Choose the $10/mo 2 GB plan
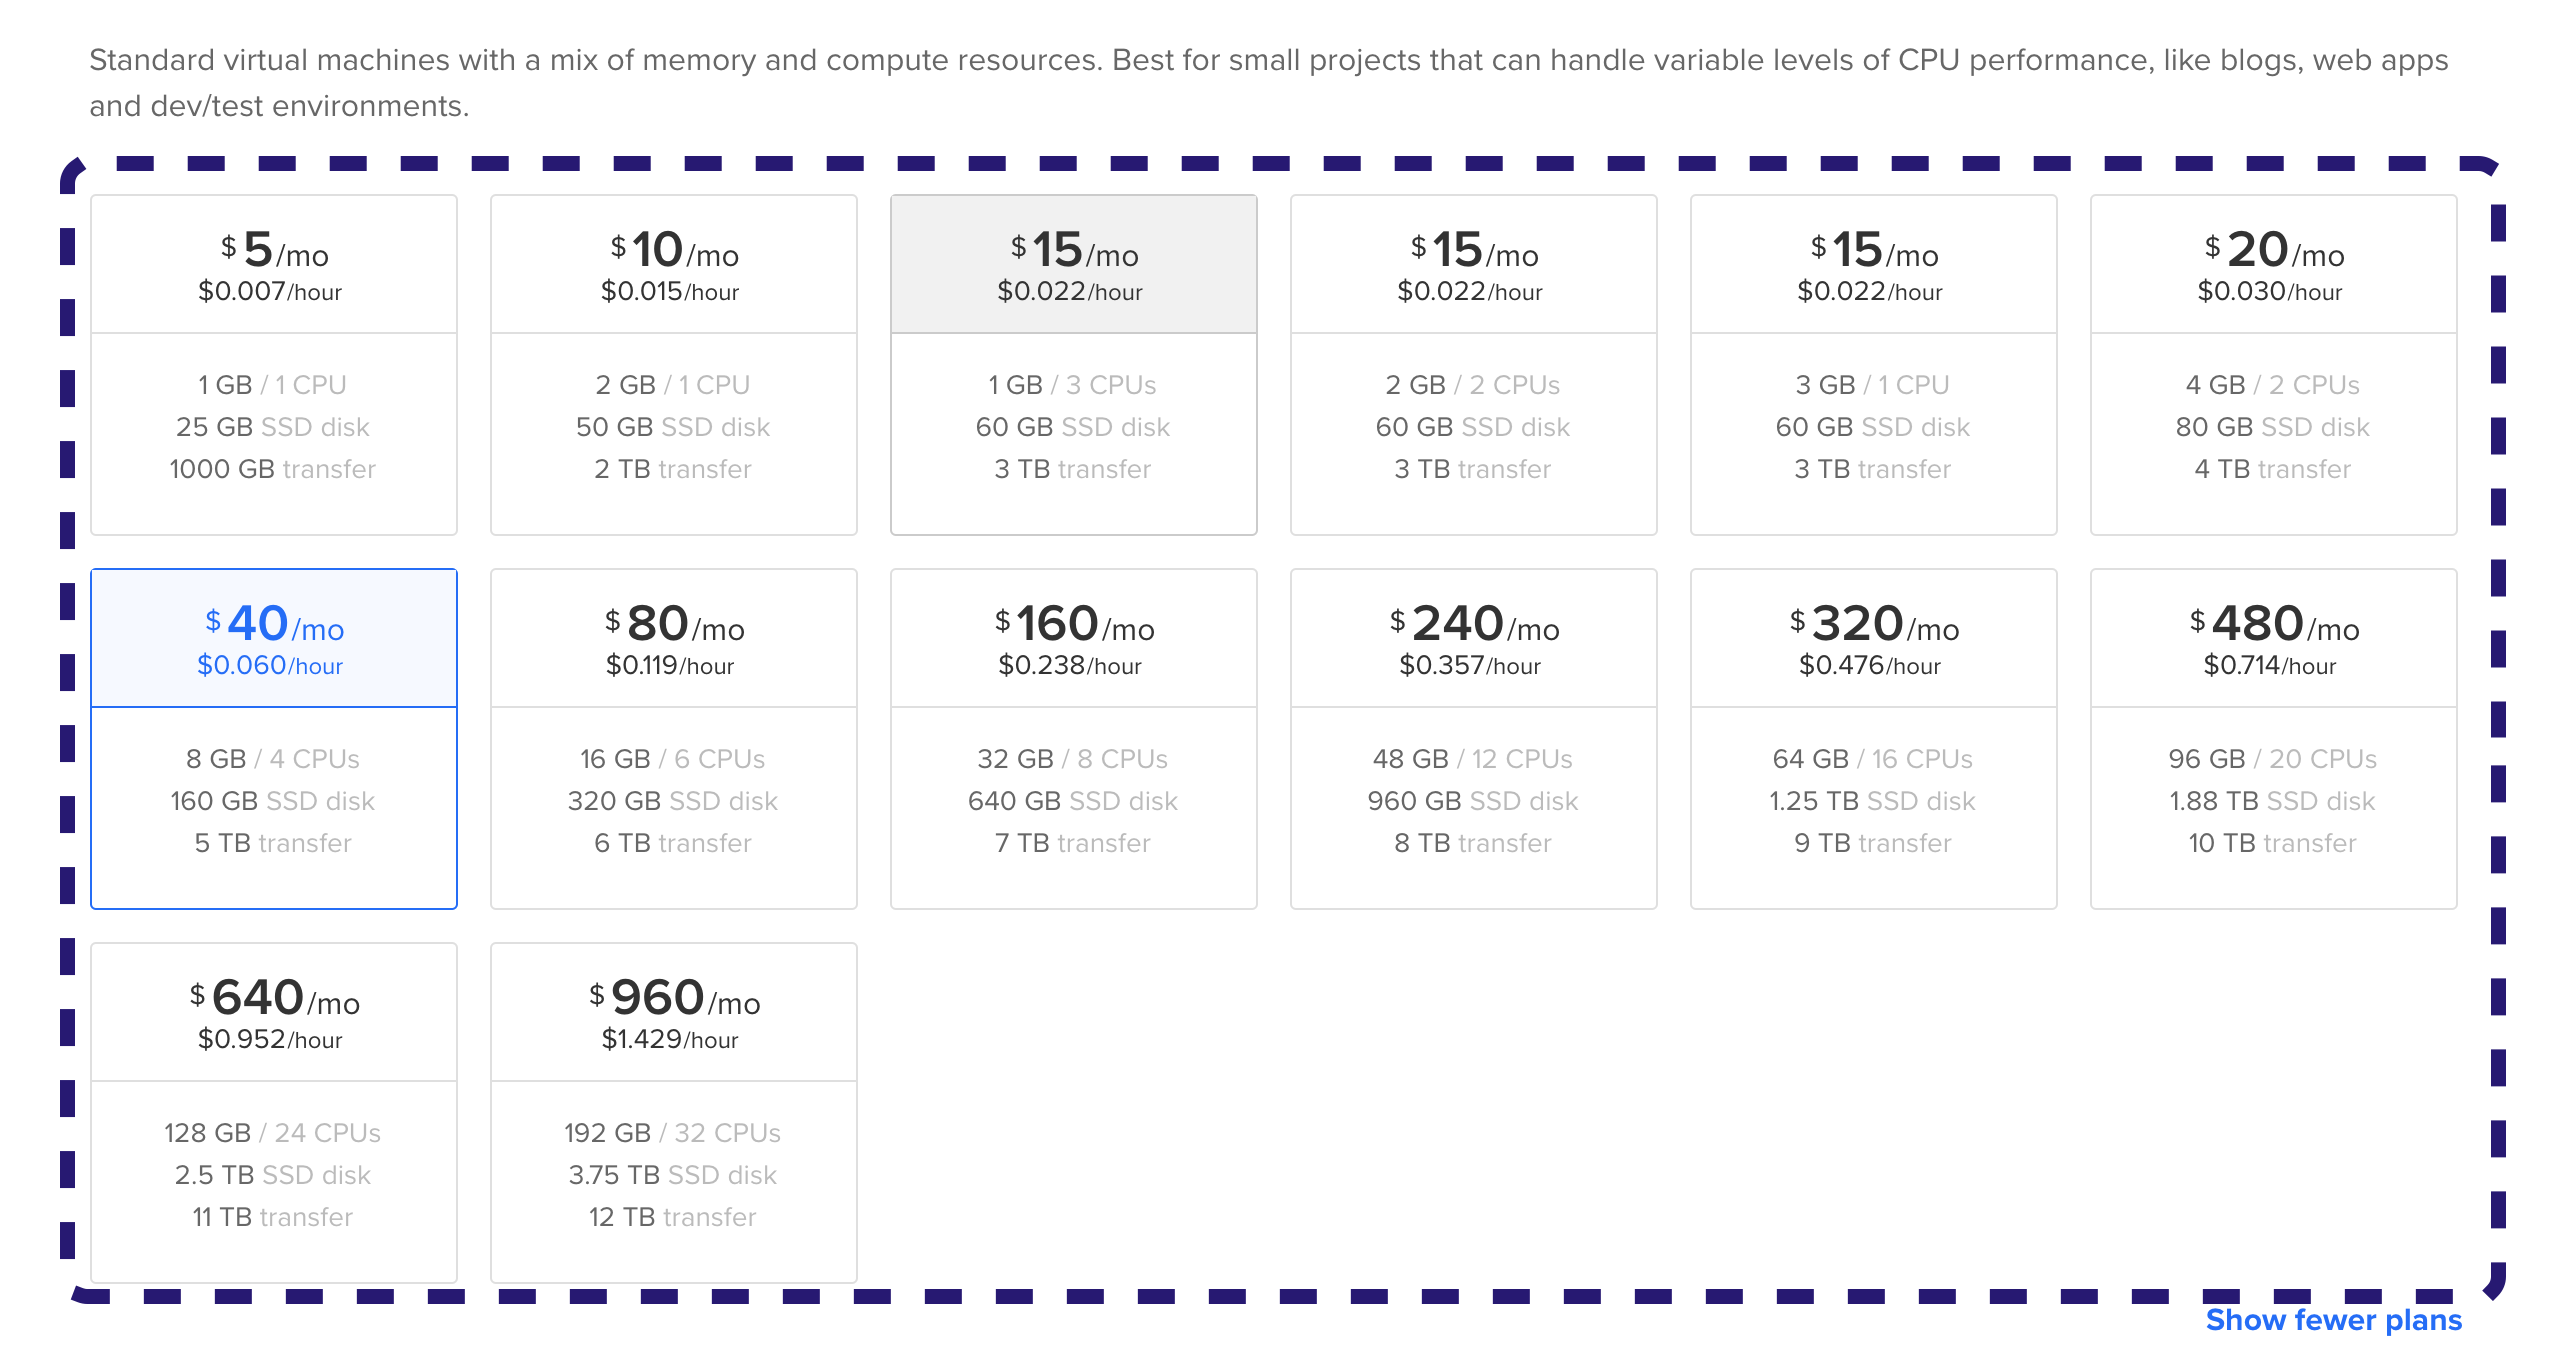The image size is (2568, 1354). click(674, 365)
